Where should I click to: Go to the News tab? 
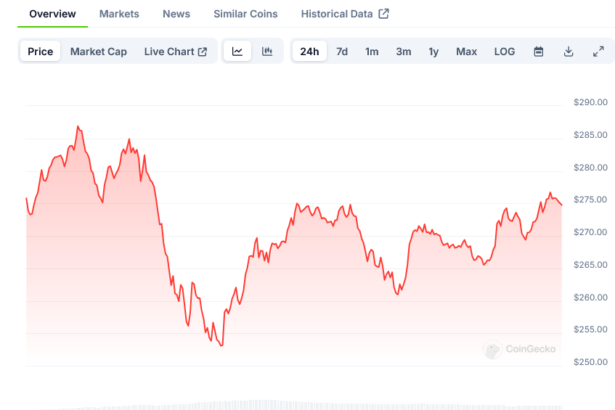click(176, 14)
